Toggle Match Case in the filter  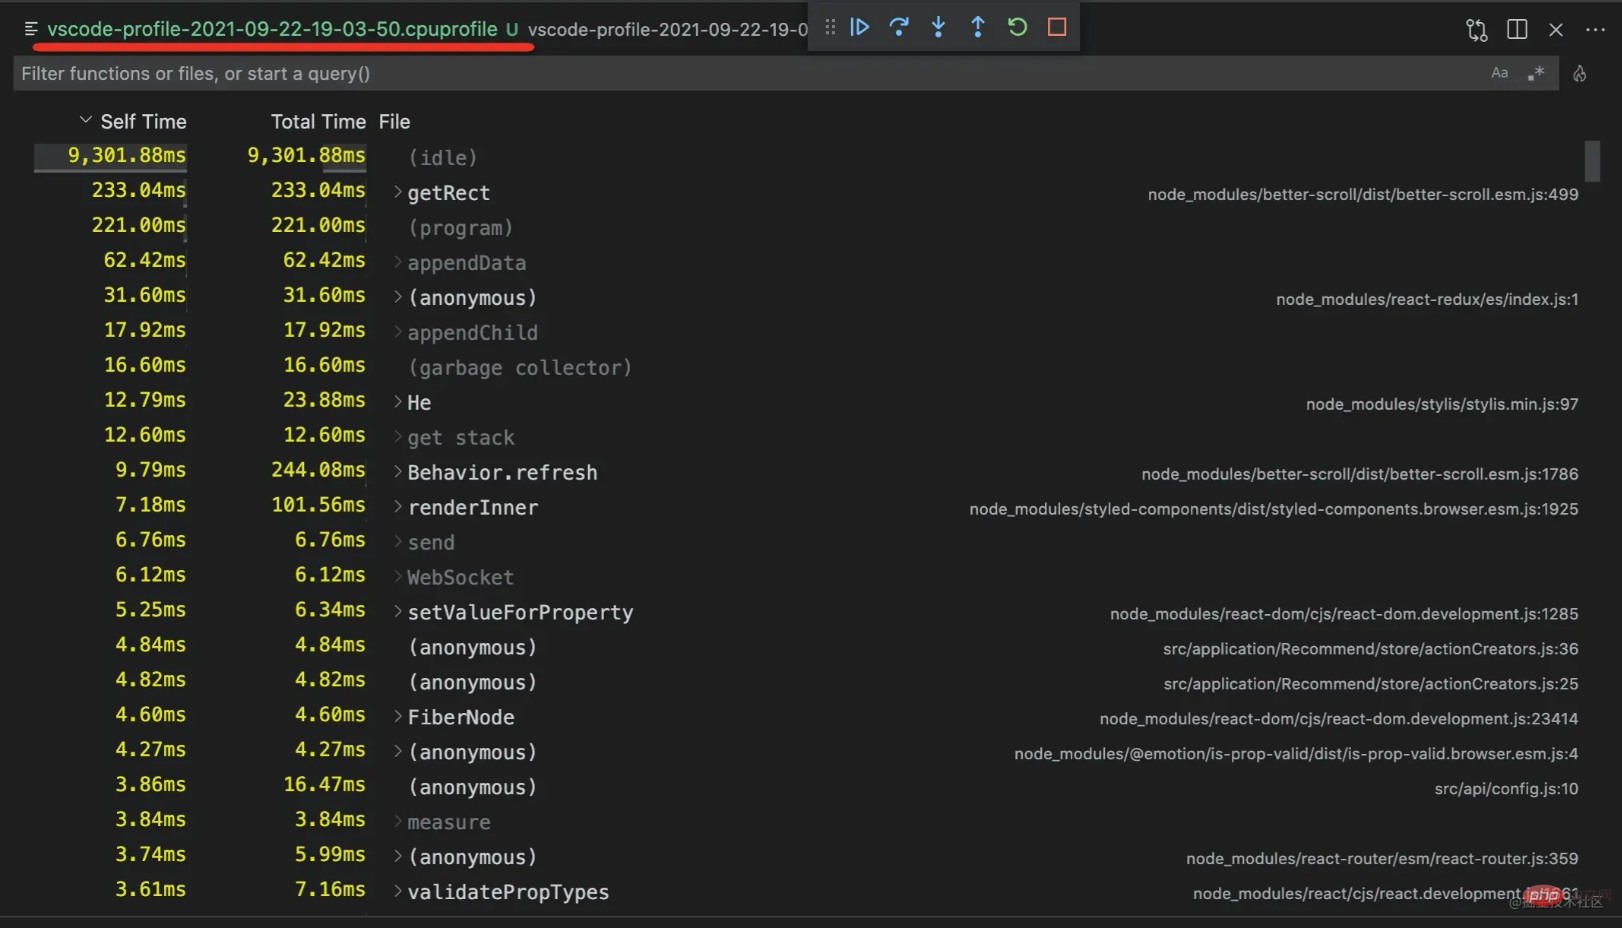(x=1499, y=73)
